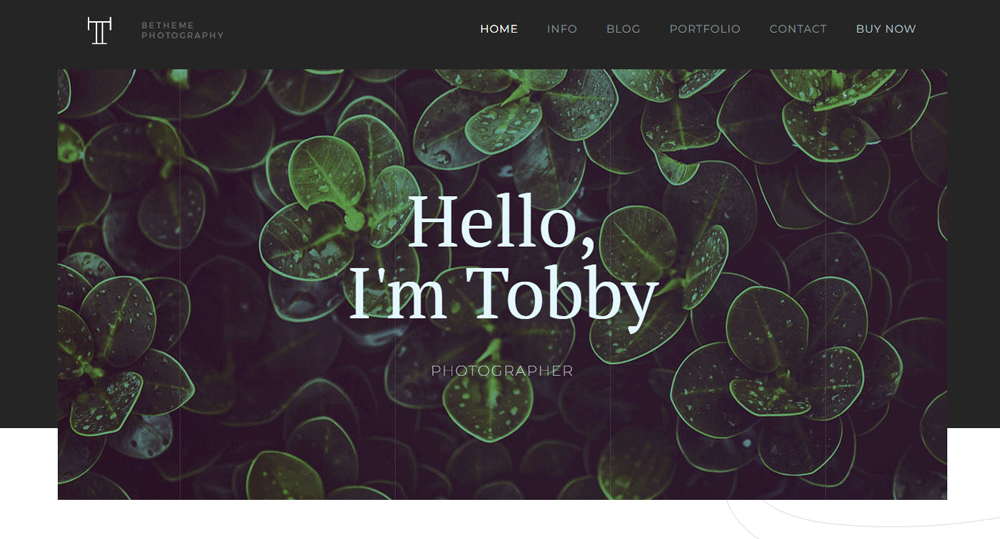Image resolution: width=1000 pixels, height=539 pixels.
Task: Open the BeTheme Photography site title
Action: coord(182,30)
